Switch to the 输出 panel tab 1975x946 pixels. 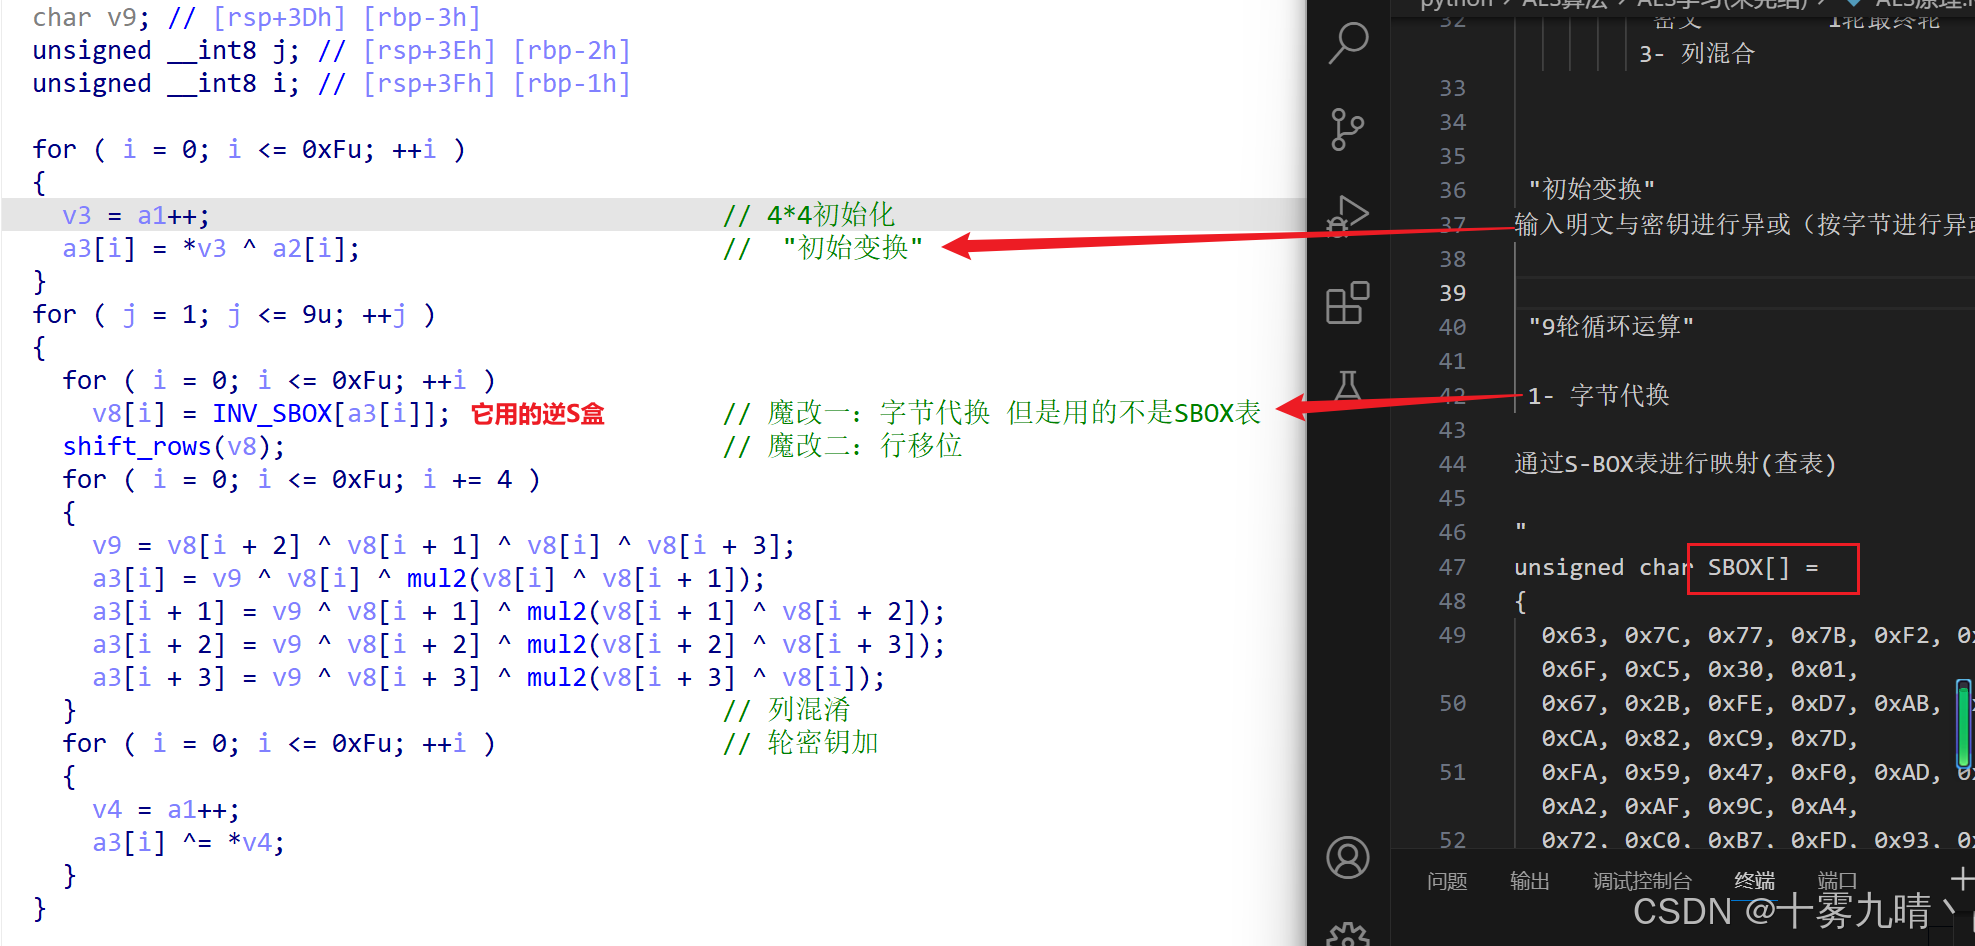pyautogui.click(x=1529, y=881)
